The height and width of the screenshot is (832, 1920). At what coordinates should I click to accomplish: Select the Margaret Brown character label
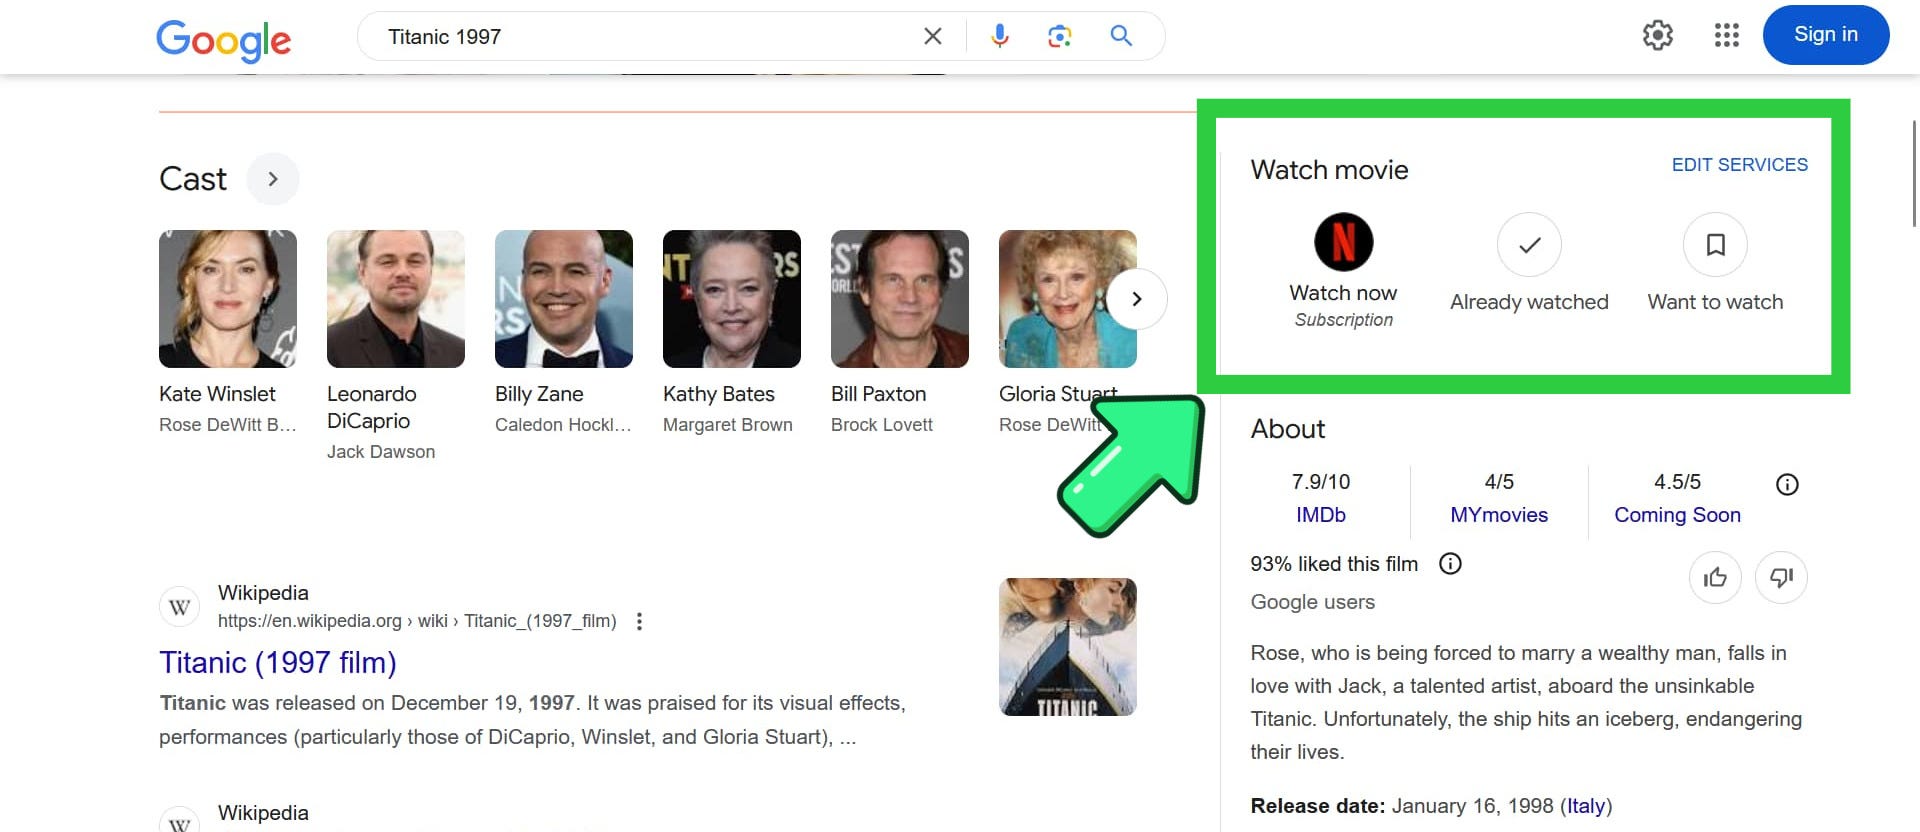(x=728, y=425)
